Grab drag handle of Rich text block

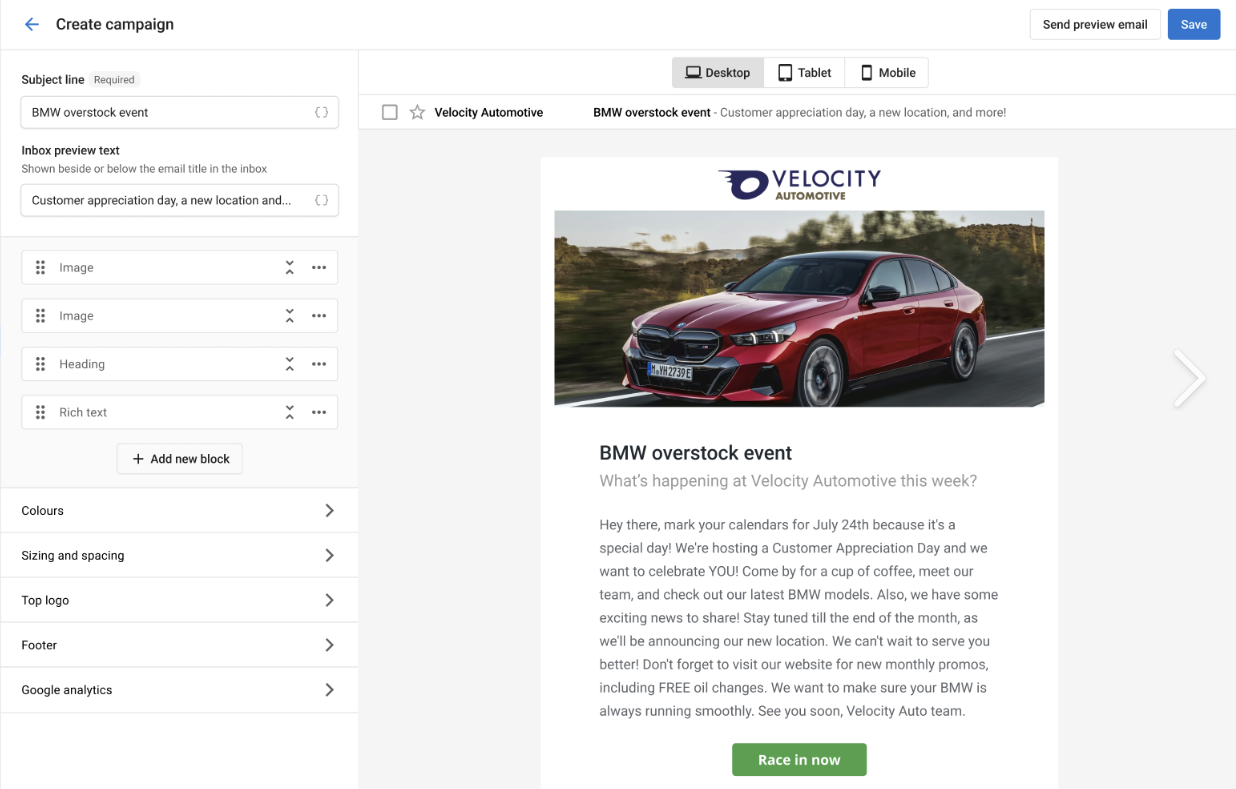click(x=40, y=412)
